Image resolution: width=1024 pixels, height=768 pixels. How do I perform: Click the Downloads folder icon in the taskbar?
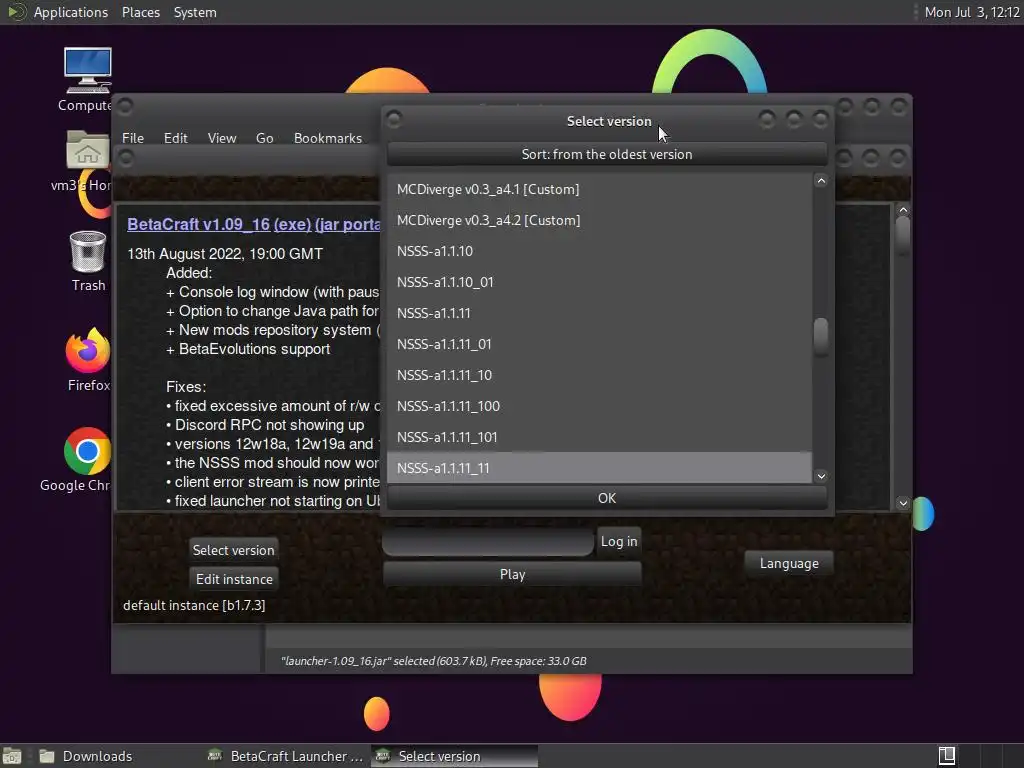click(47, 756)
